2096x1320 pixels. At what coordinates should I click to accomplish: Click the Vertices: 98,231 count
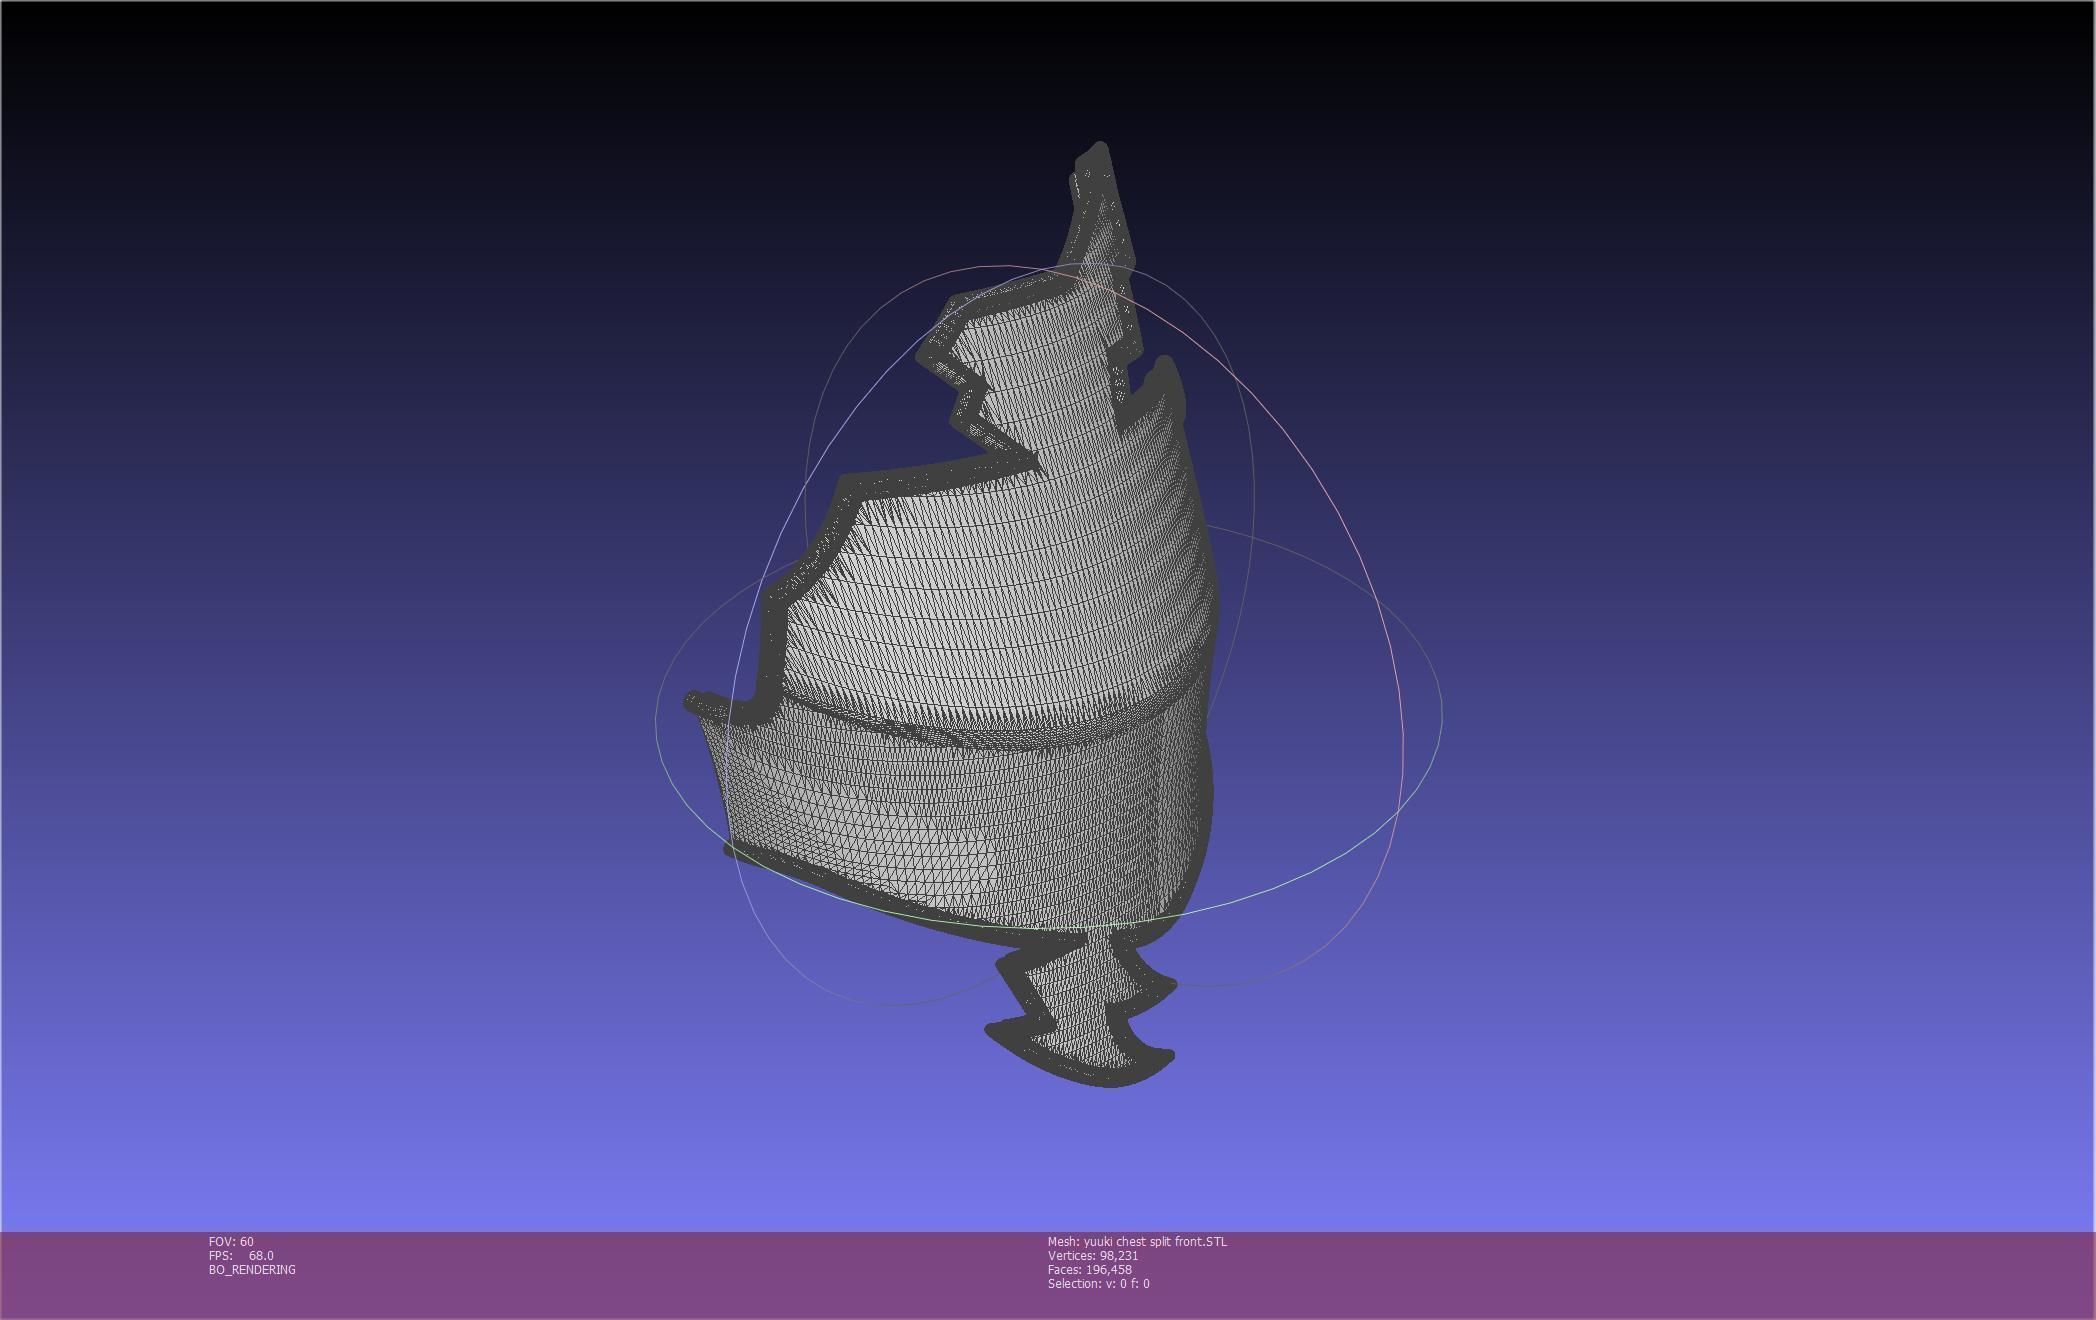coord(1093,1256)
